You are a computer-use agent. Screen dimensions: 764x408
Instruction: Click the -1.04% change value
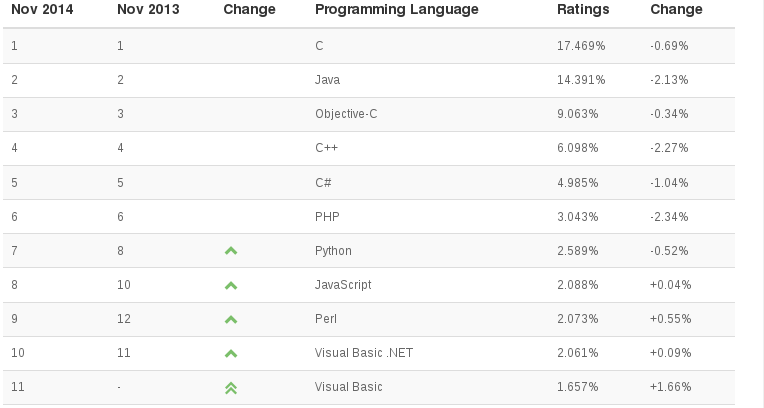tap(669, 183)
